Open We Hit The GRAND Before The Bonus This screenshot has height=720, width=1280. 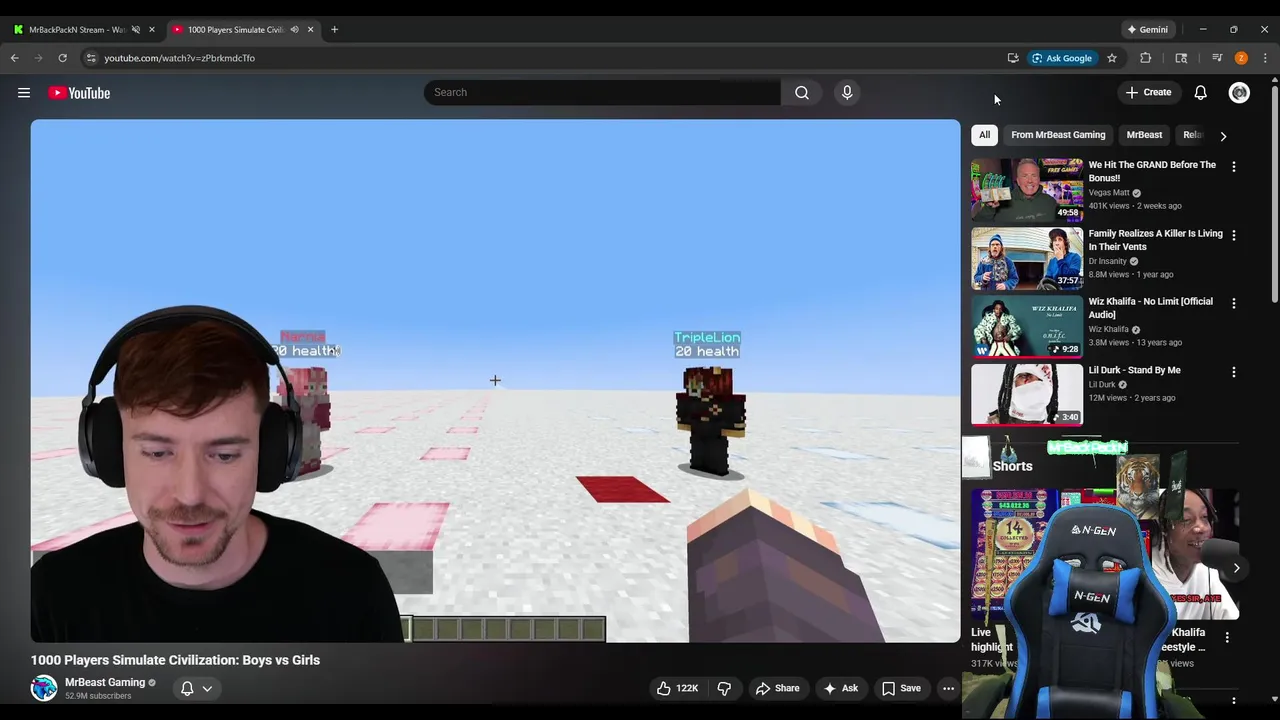click(1152, 171)
